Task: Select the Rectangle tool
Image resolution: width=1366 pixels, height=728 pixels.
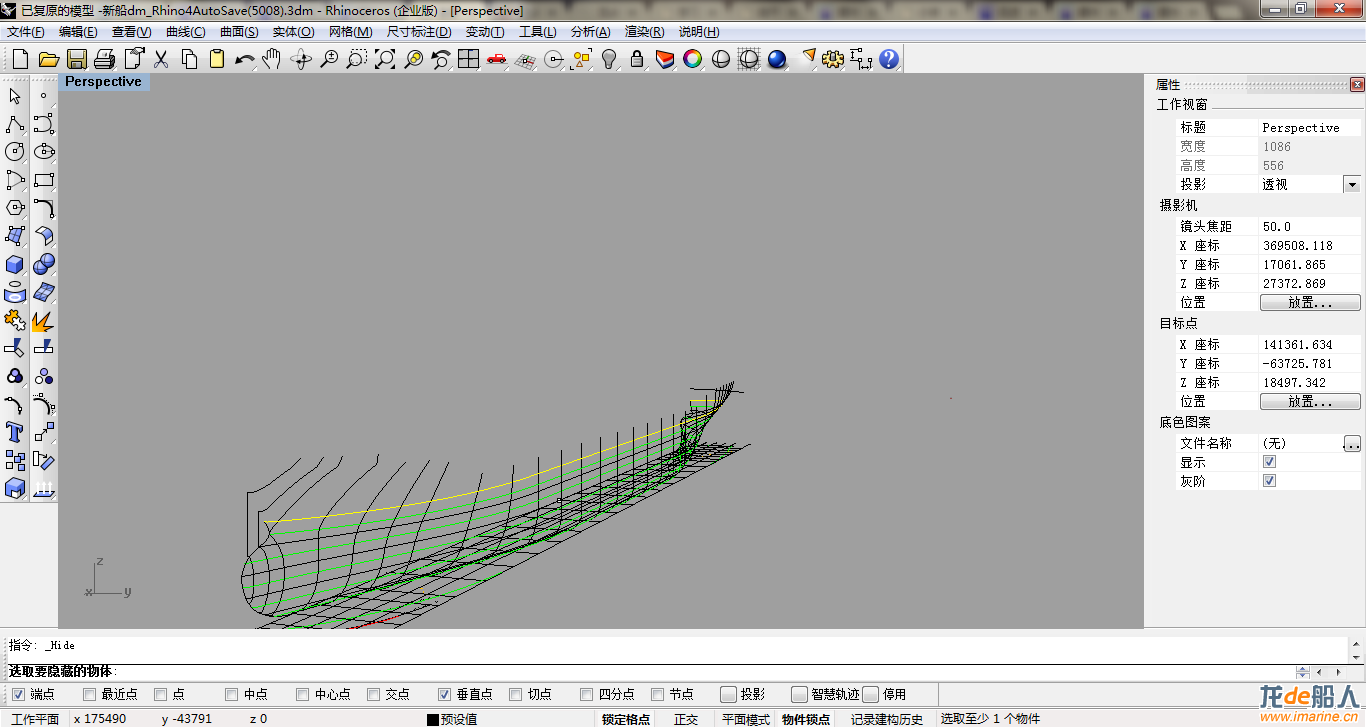Action: click(x=44, y=180)
